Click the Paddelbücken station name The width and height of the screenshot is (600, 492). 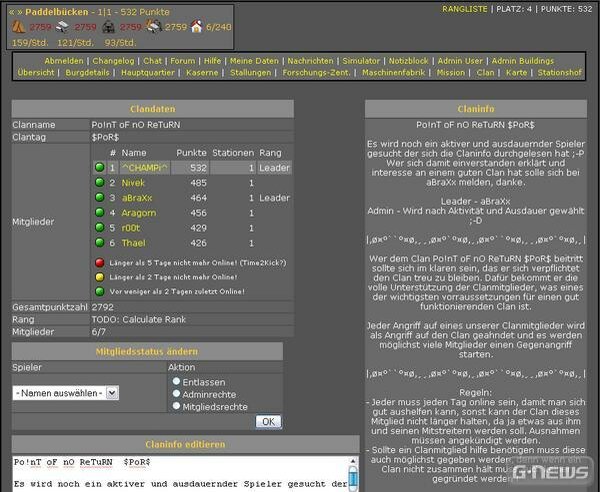[x=57, y=12]
